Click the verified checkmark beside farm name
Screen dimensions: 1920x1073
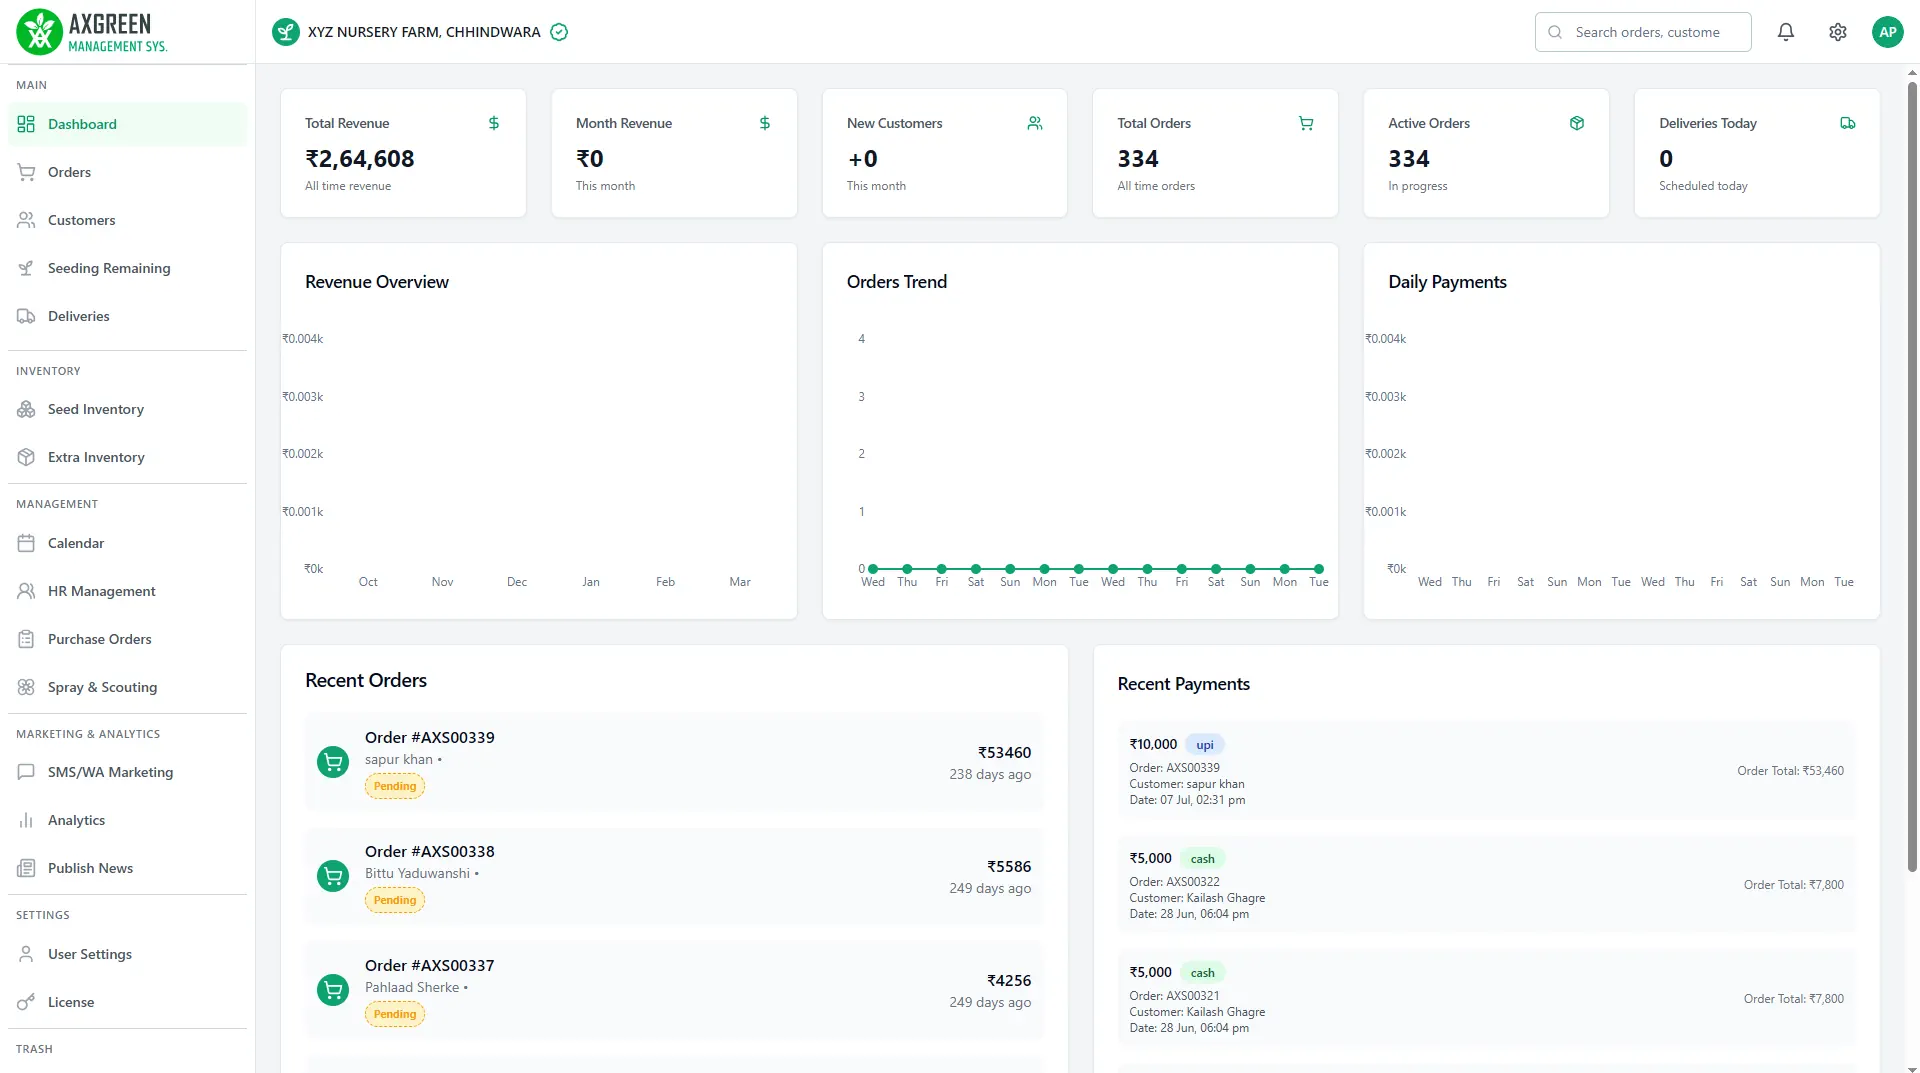(559, 32)
